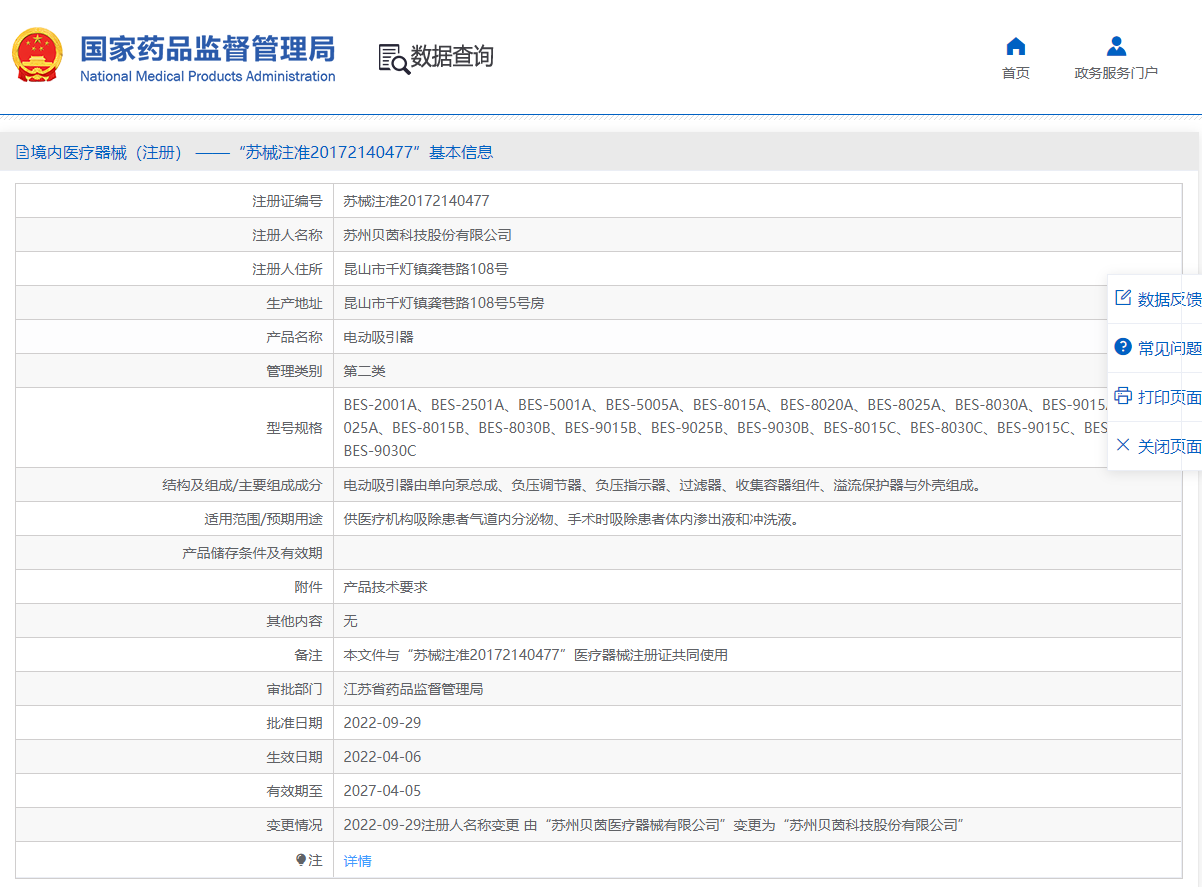Click the 常见问题 question mark icon
The width and height of the screenshot is (1202, 887).
point(1123,347)
